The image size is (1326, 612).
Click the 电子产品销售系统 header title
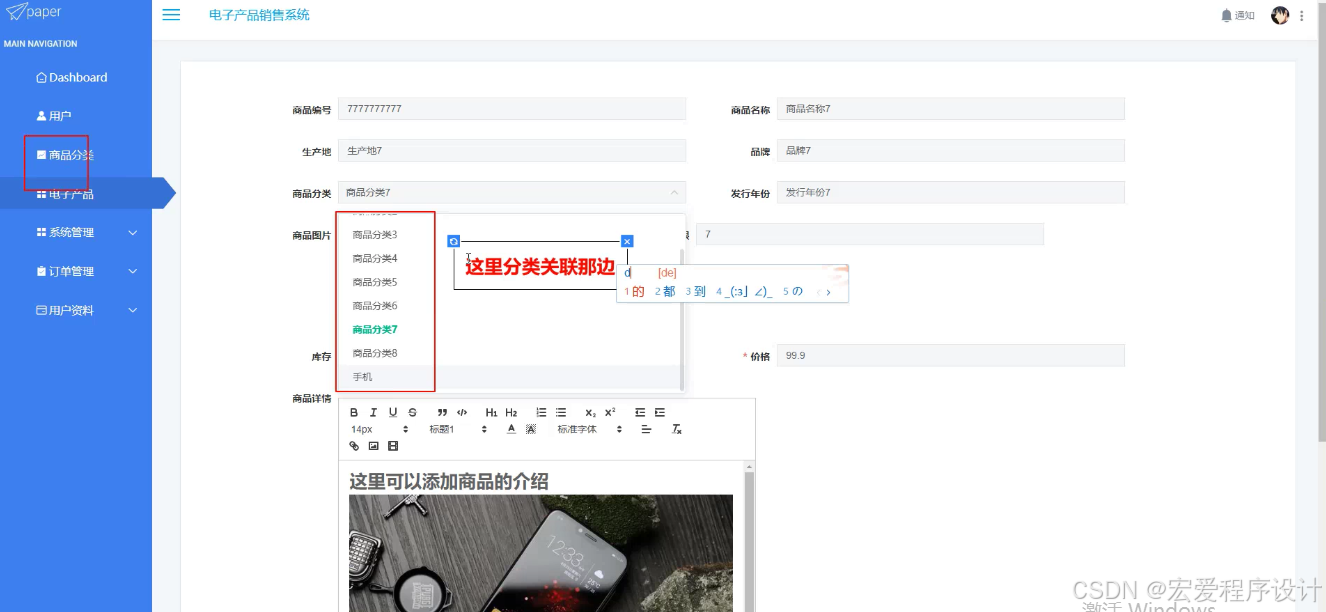(x=259, y=15)
